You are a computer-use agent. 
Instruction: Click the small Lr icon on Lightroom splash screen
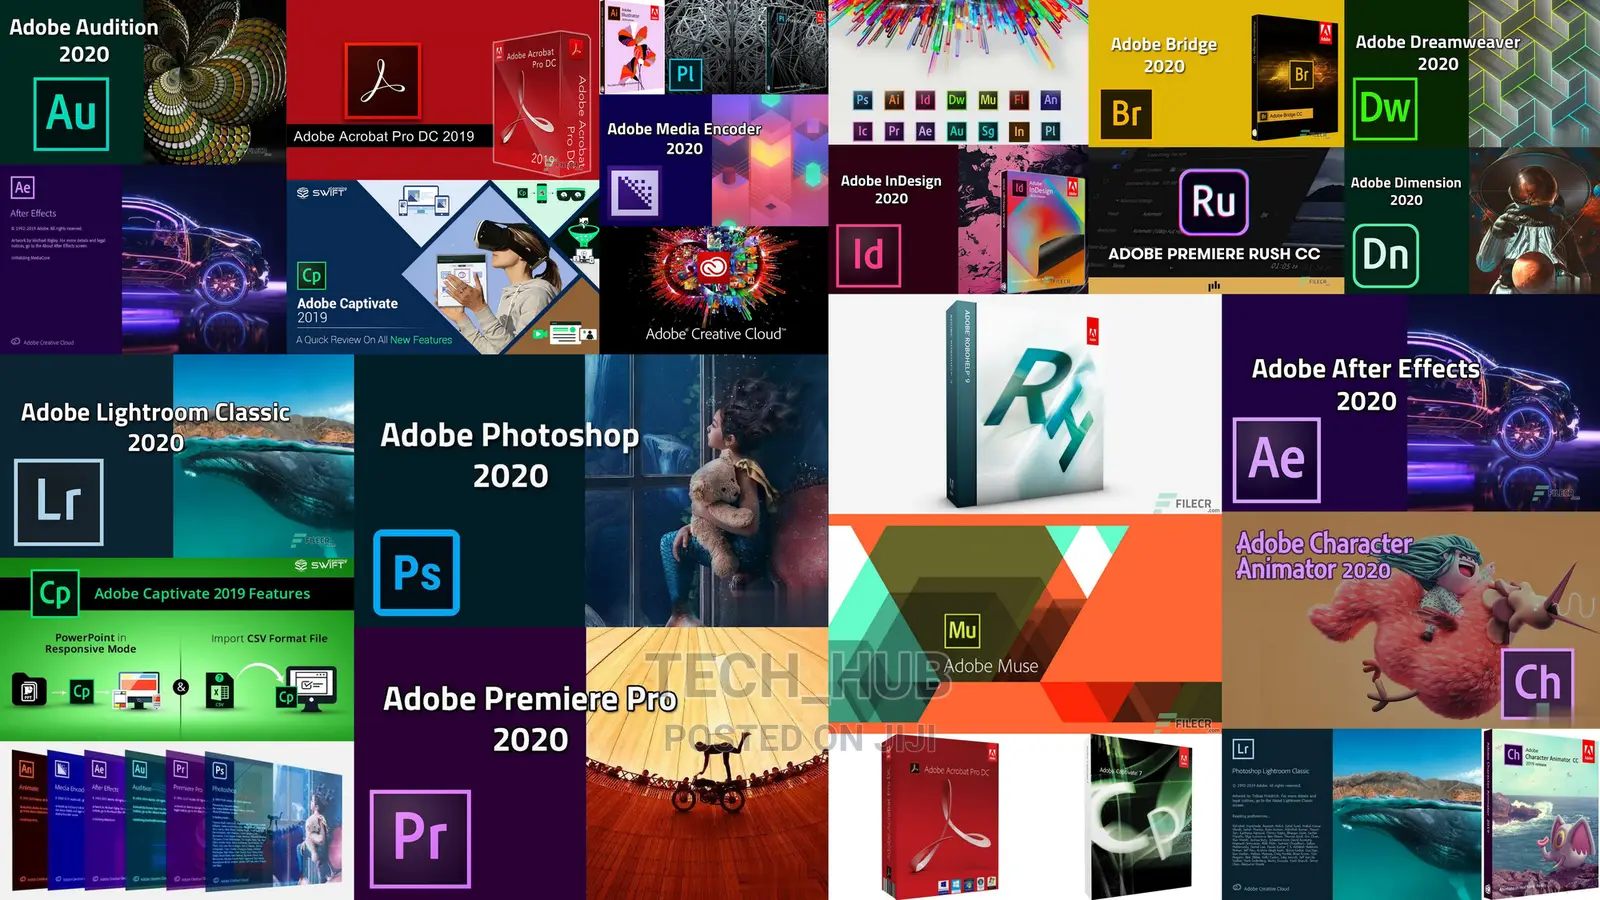1243,749
